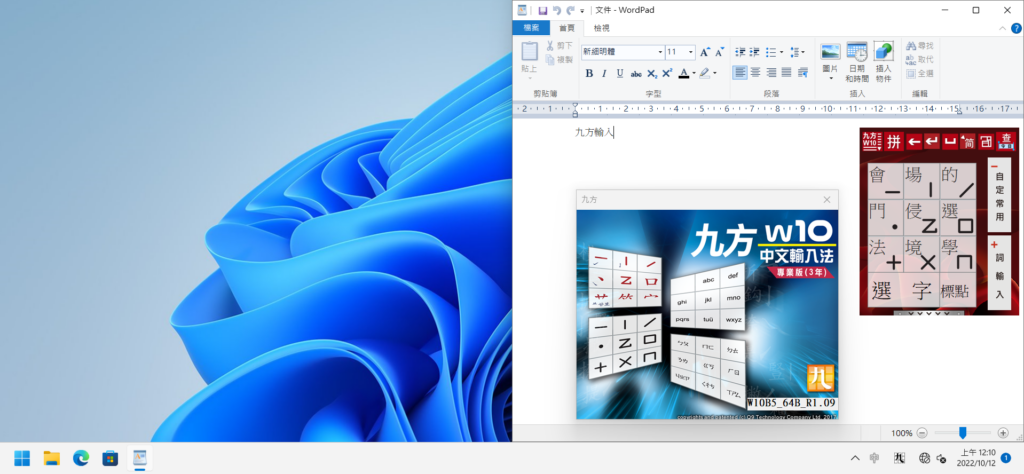Align text right
The image size is (1024, 474).
tap(771, 72)
